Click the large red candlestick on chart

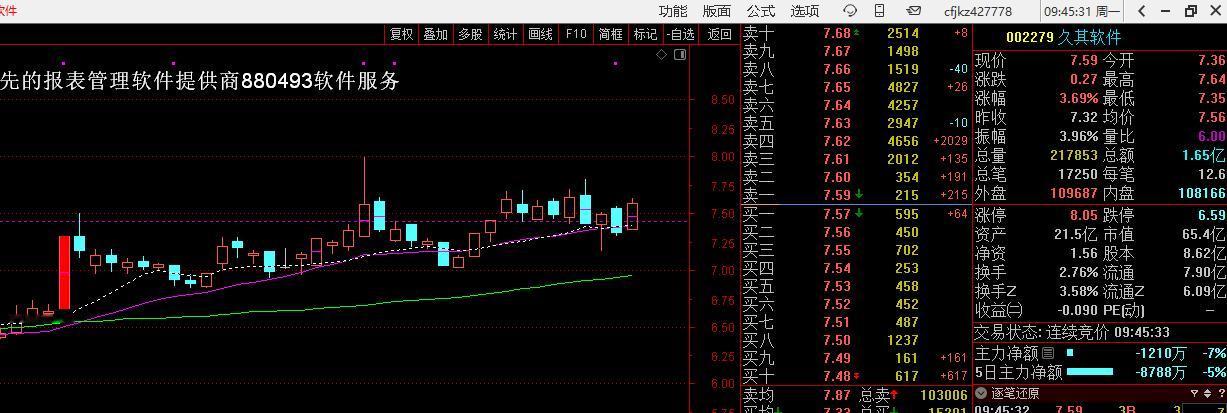[64, 273]
